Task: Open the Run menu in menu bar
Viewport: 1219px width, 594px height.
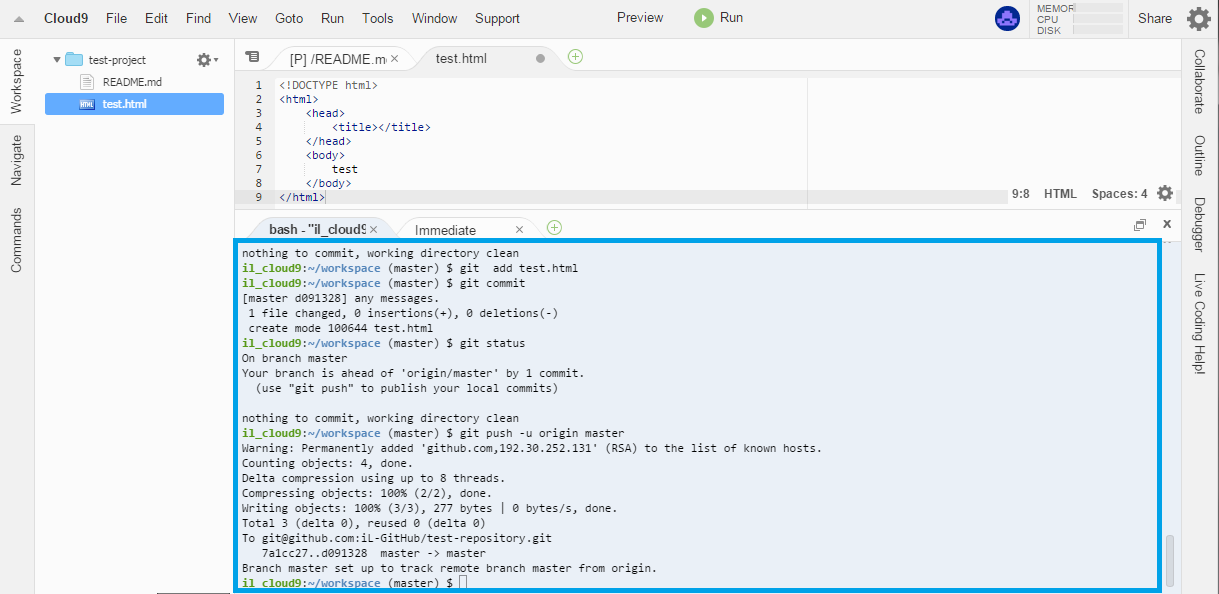Action: 333,18
